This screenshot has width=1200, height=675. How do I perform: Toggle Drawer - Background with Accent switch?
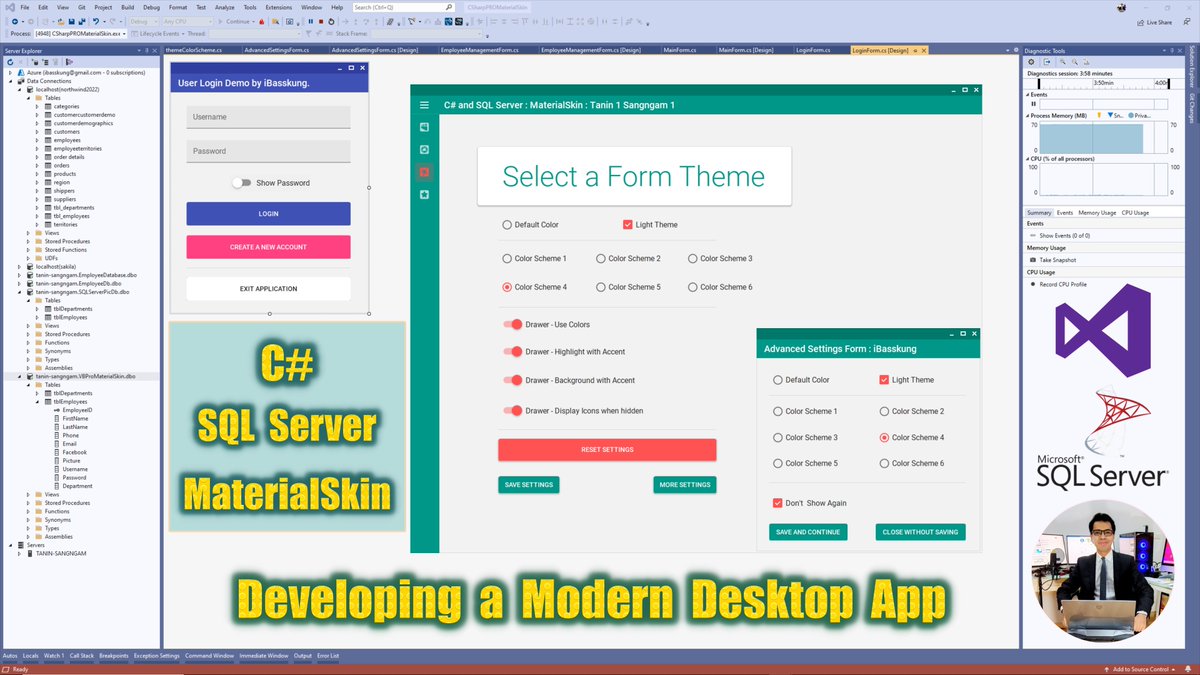click(513, 380)
